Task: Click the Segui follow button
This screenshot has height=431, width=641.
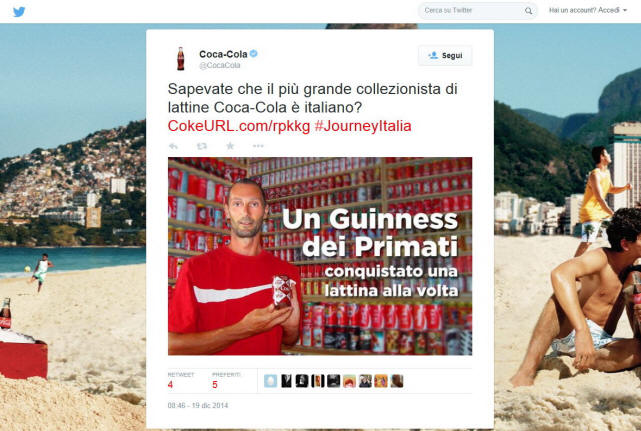Action: point(445,56)
